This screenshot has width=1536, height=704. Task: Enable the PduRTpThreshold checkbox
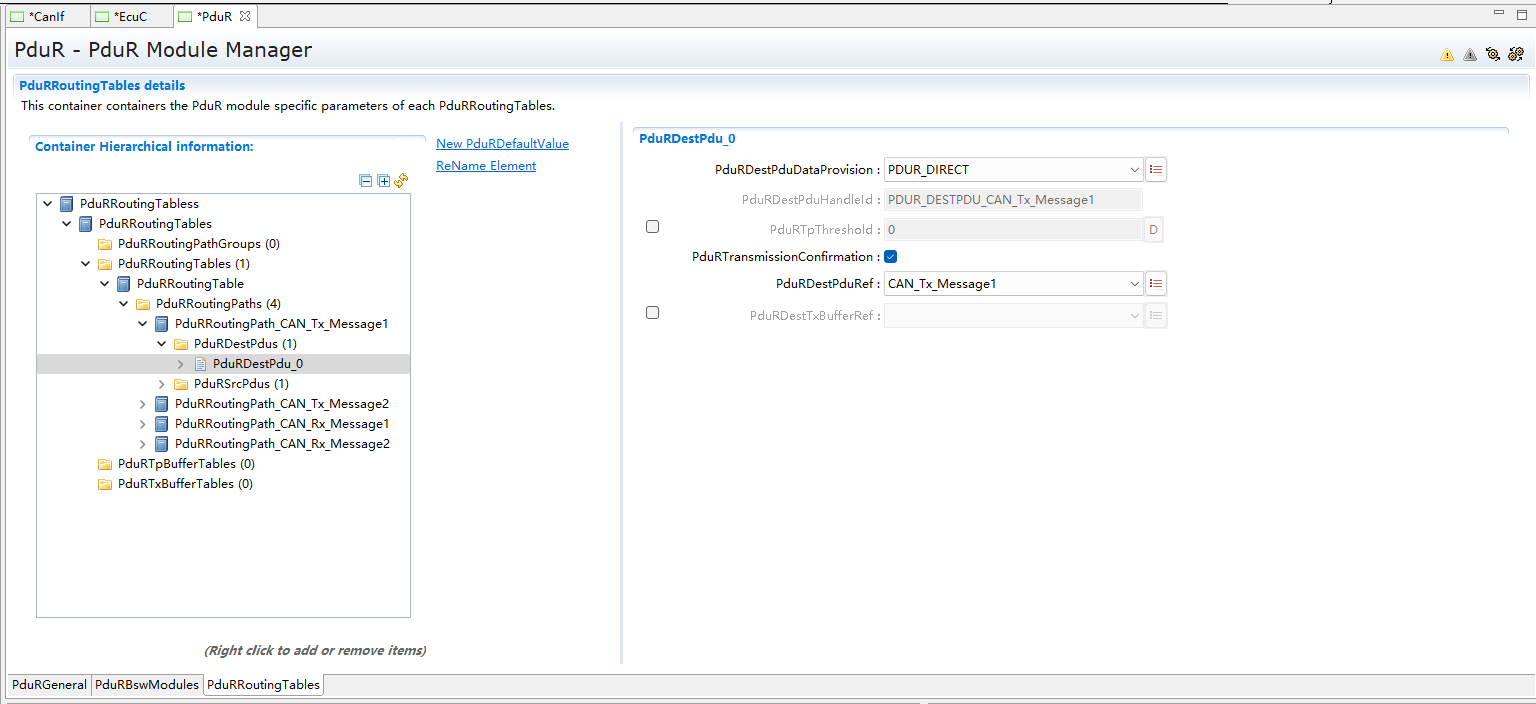[652, 227]
